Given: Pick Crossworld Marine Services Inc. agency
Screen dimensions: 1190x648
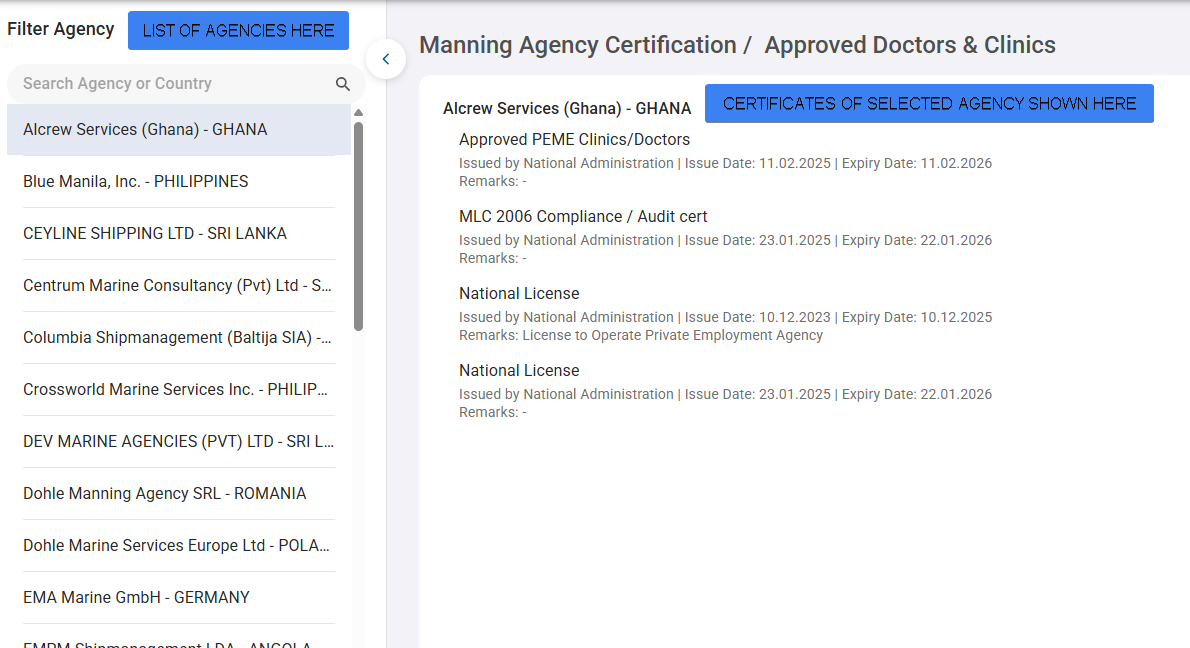Looking at the screenshot, I should coord(179,389).
